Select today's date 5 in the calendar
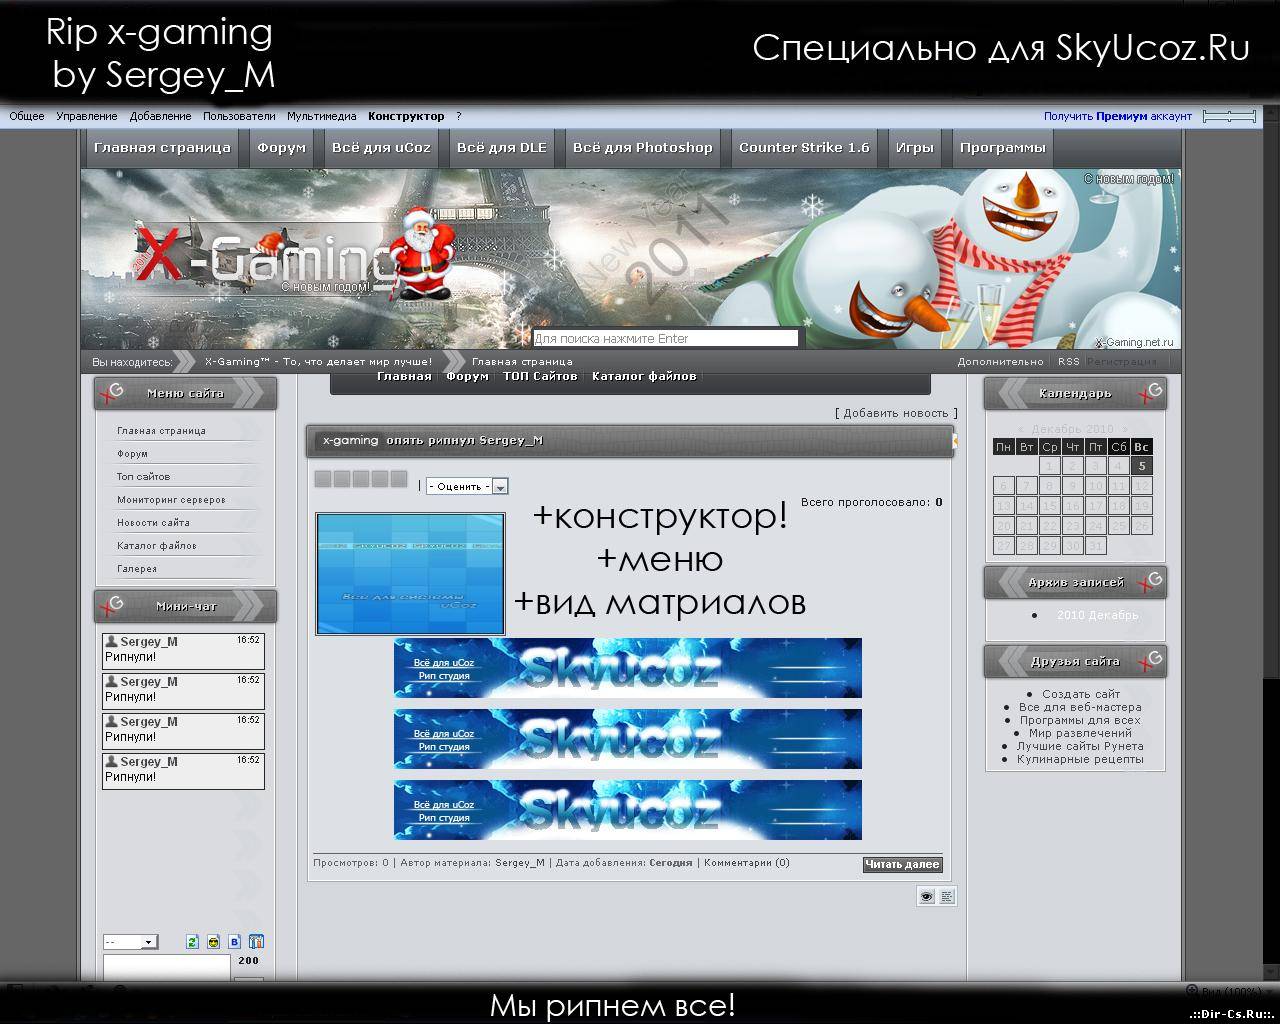 coord(1141,465)
